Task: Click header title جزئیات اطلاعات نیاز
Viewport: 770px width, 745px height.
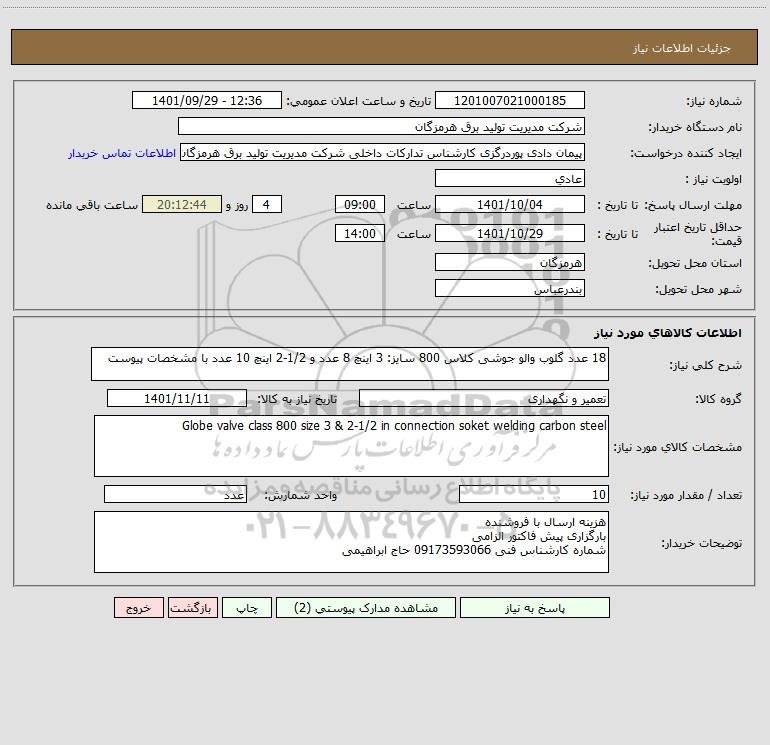Action: [x=682, y=48]
